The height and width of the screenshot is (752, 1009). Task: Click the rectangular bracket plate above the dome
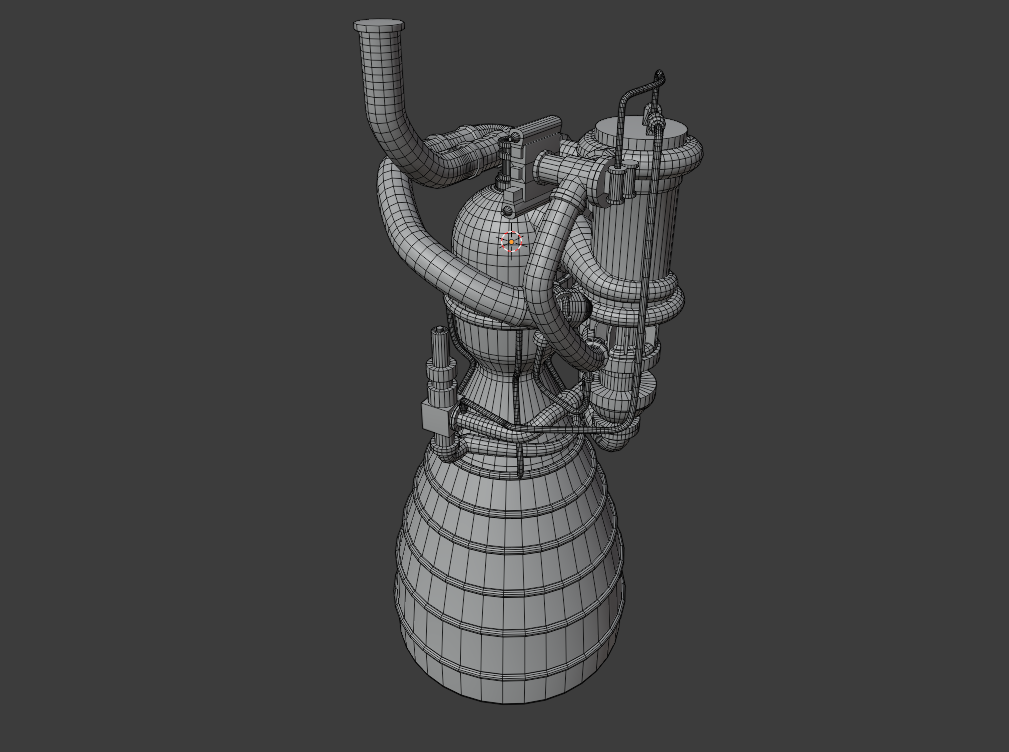[x=538, y=136]
